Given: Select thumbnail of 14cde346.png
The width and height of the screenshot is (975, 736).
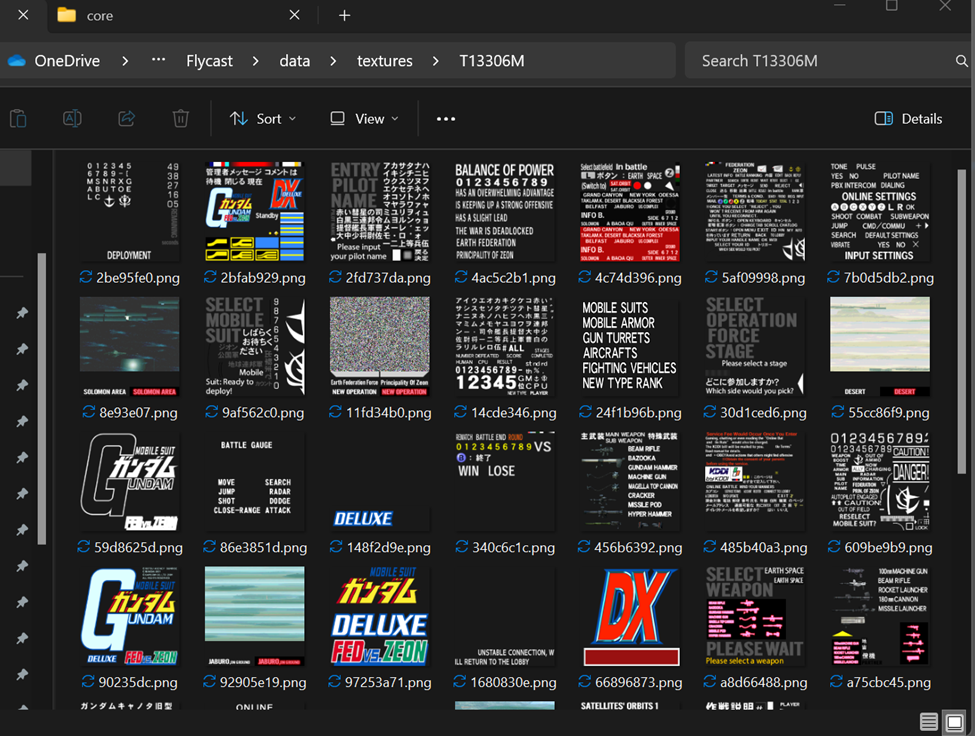Looking at the screenshot, I should pyautogui.click(x=505, y=346).
